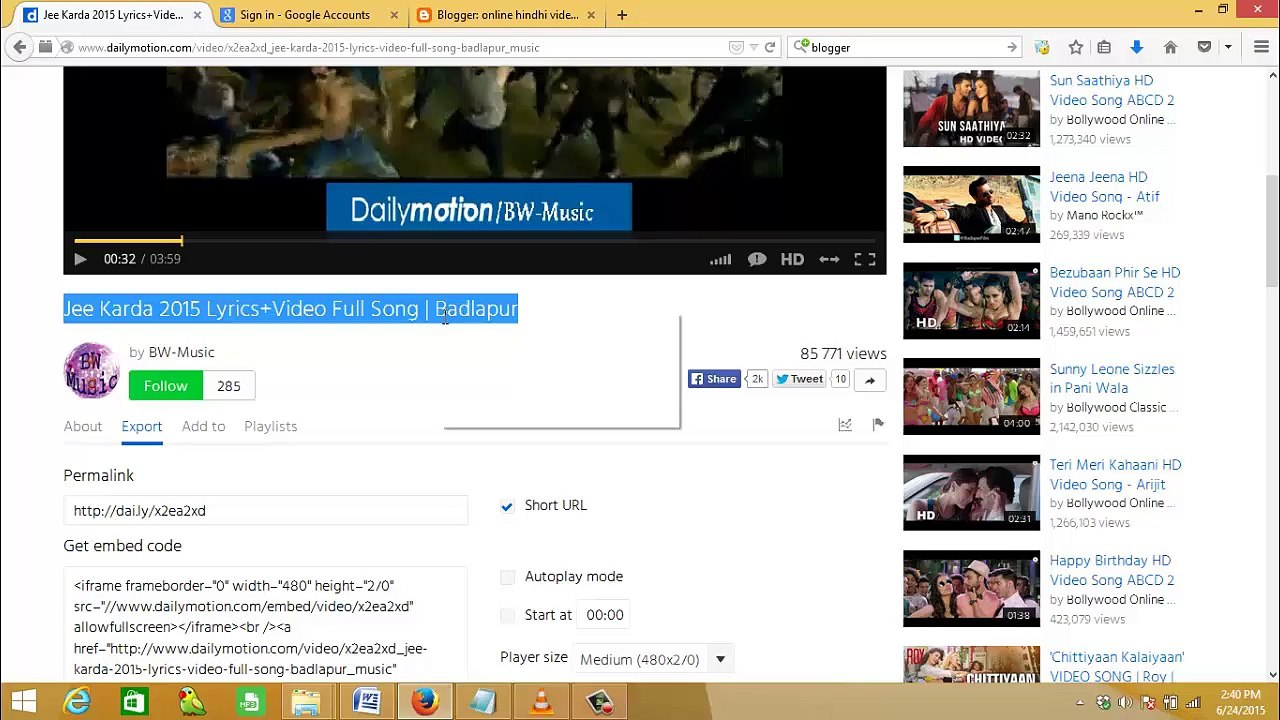
Task: Follow the BW-Music channel
Action: pos(166,386)
